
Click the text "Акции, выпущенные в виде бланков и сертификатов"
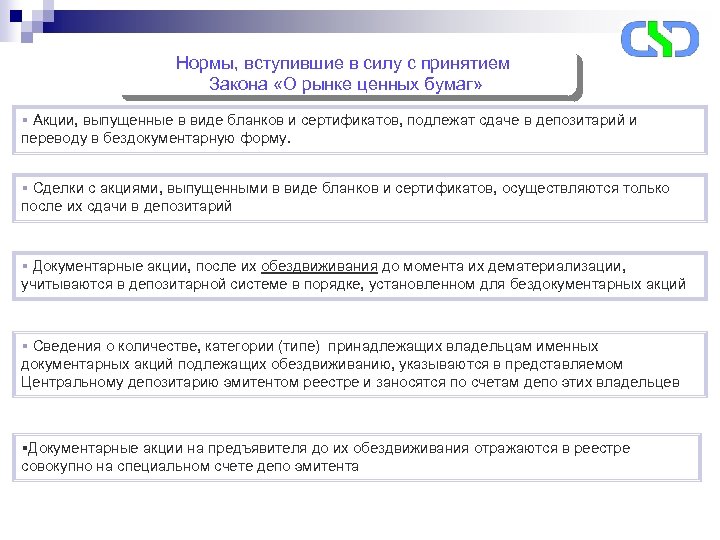pos(217,120)
